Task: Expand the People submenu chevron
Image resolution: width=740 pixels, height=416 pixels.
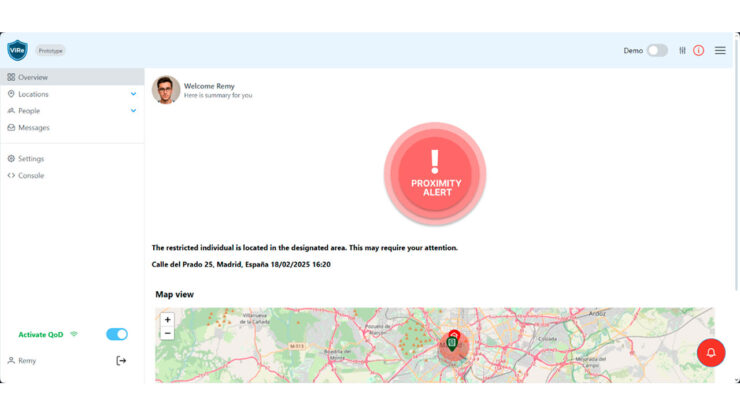Action: (133, 111)
